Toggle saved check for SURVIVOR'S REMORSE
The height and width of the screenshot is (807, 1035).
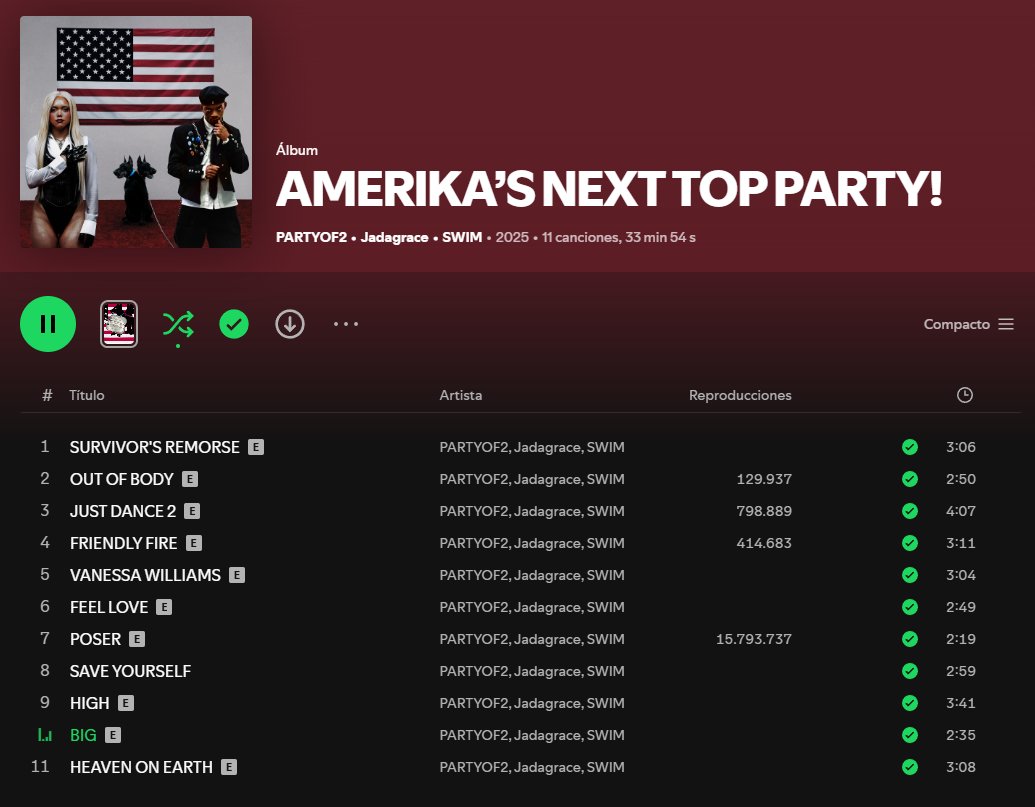(910, 447)
